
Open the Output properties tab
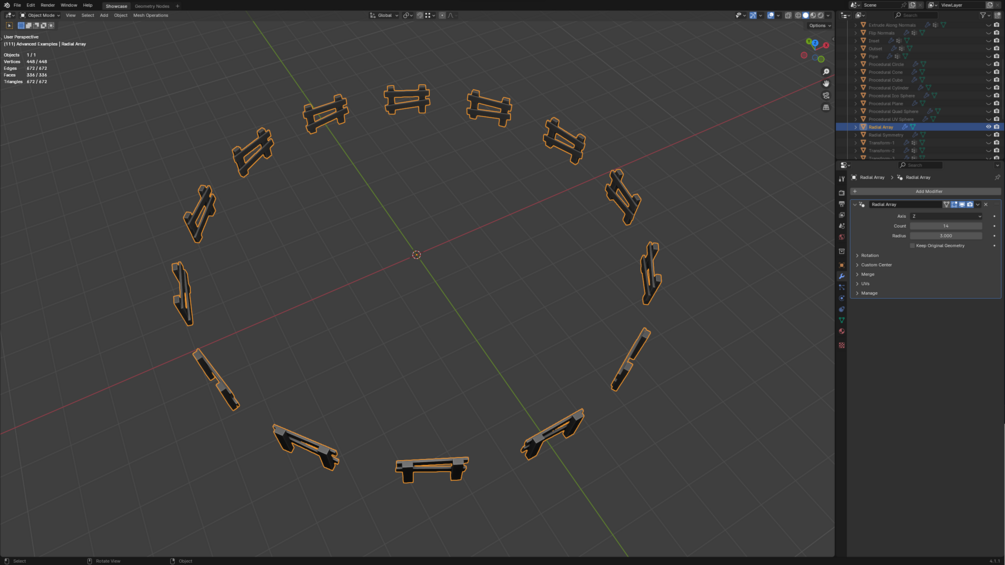(842, 204)
